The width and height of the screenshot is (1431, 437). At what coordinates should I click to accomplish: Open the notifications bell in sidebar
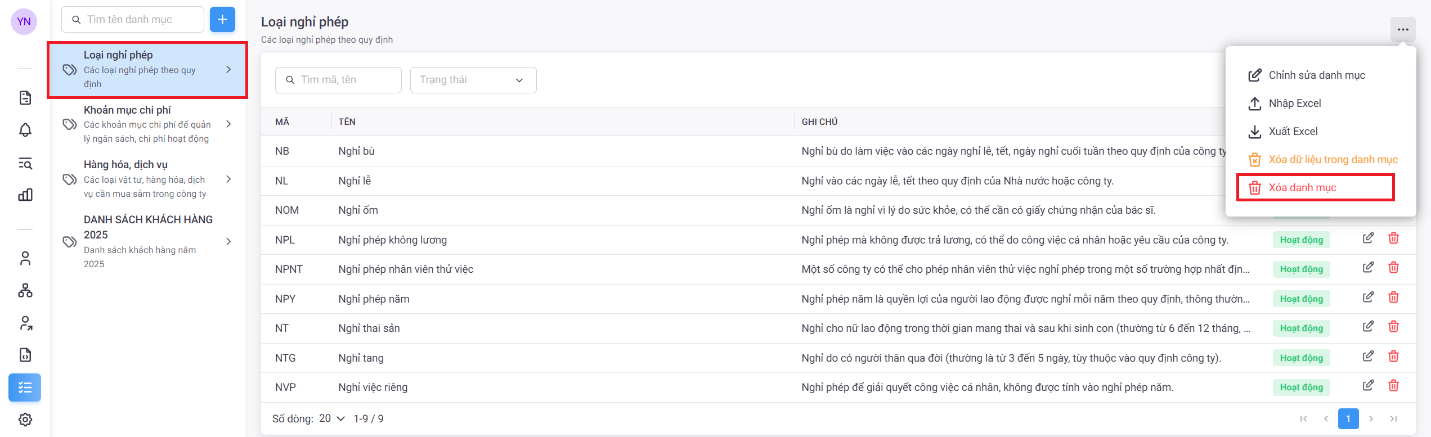pyautogui.click(x=25, y=130)
